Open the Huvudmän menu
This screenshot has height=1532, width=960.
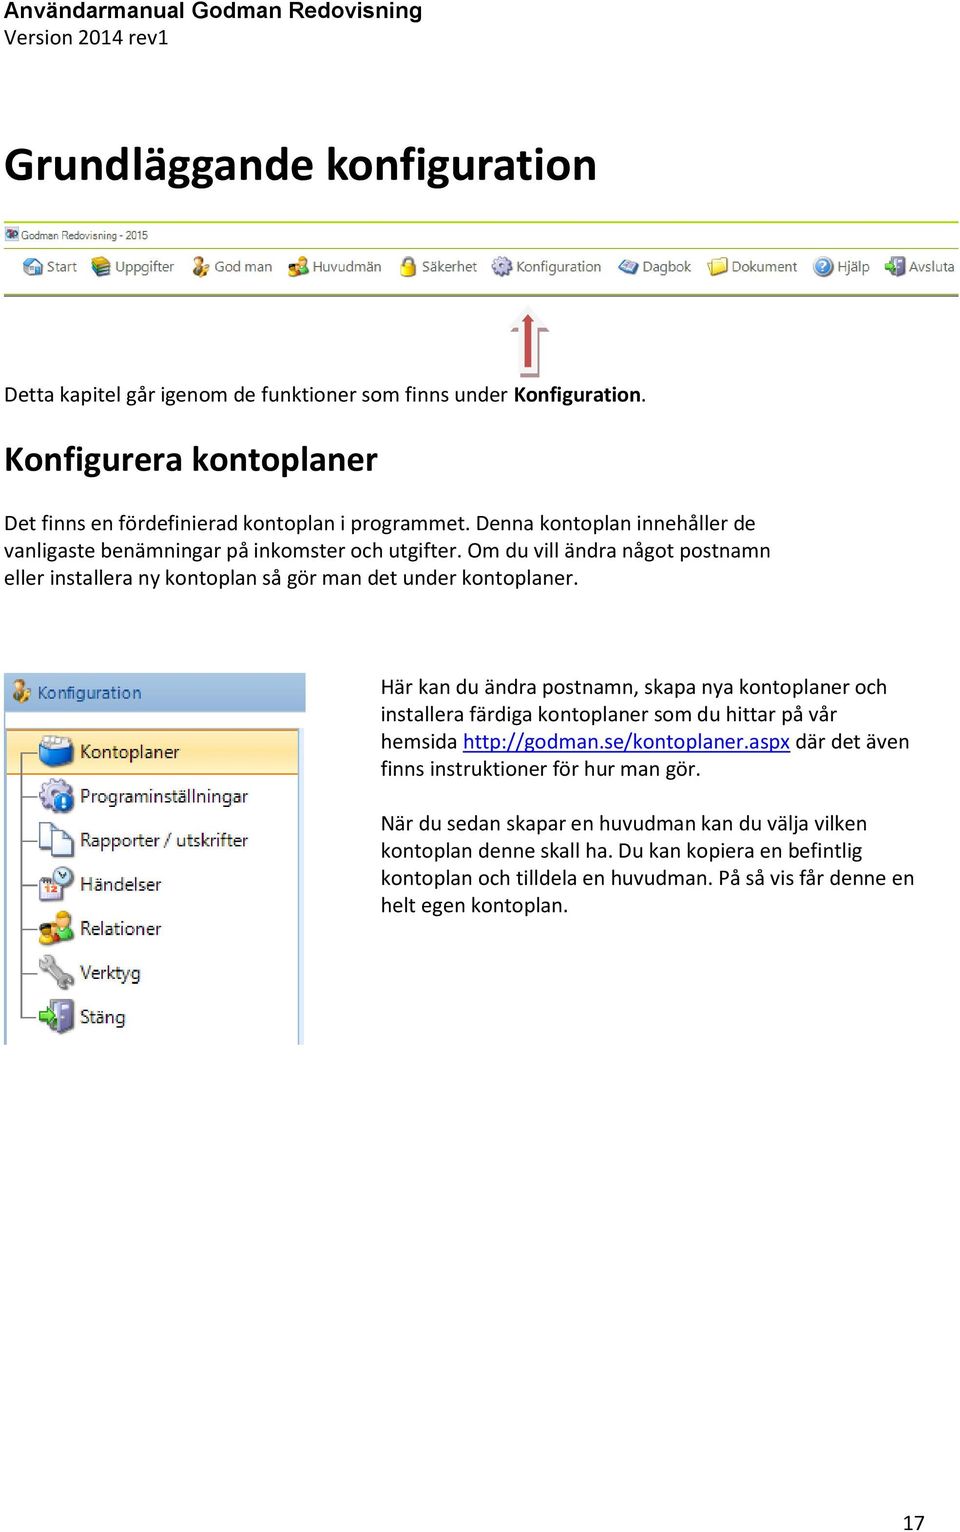(347, 267)
